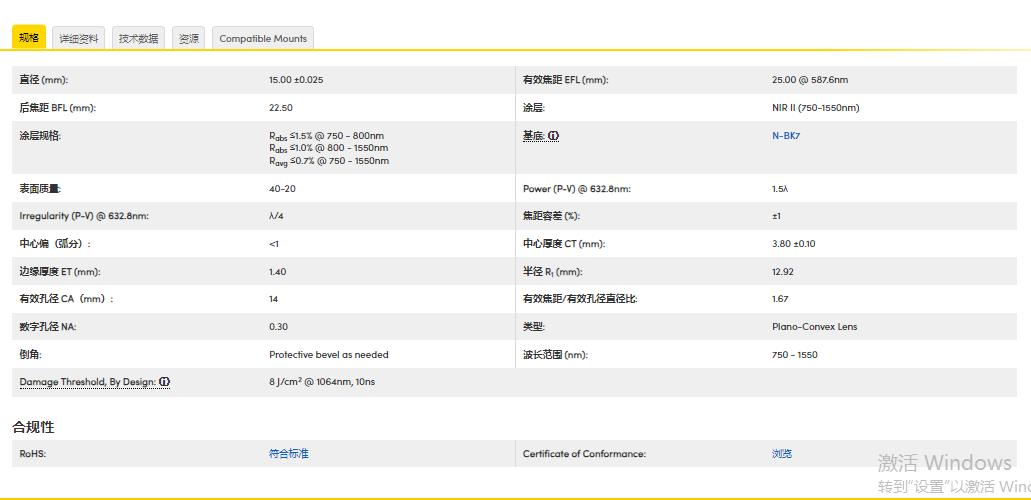Select the 规格 tab

pos(29,38)
